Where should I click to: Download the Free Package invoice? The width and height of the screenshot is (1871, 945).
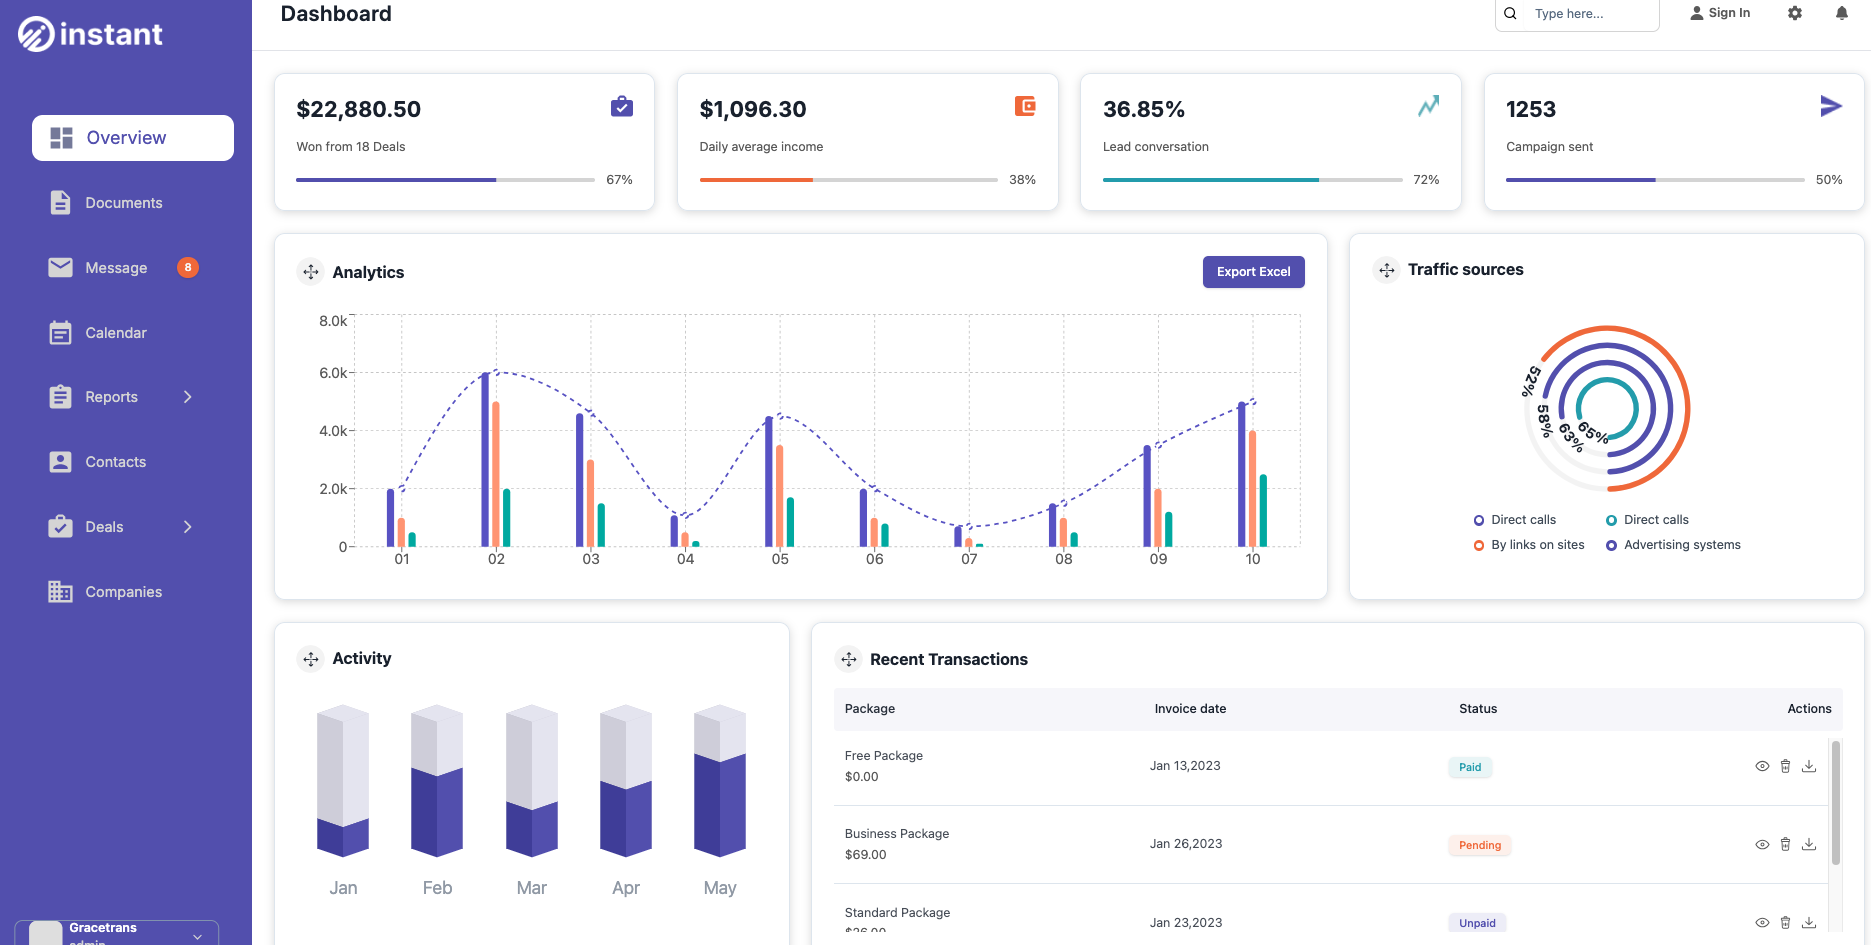coord(1809,766)
